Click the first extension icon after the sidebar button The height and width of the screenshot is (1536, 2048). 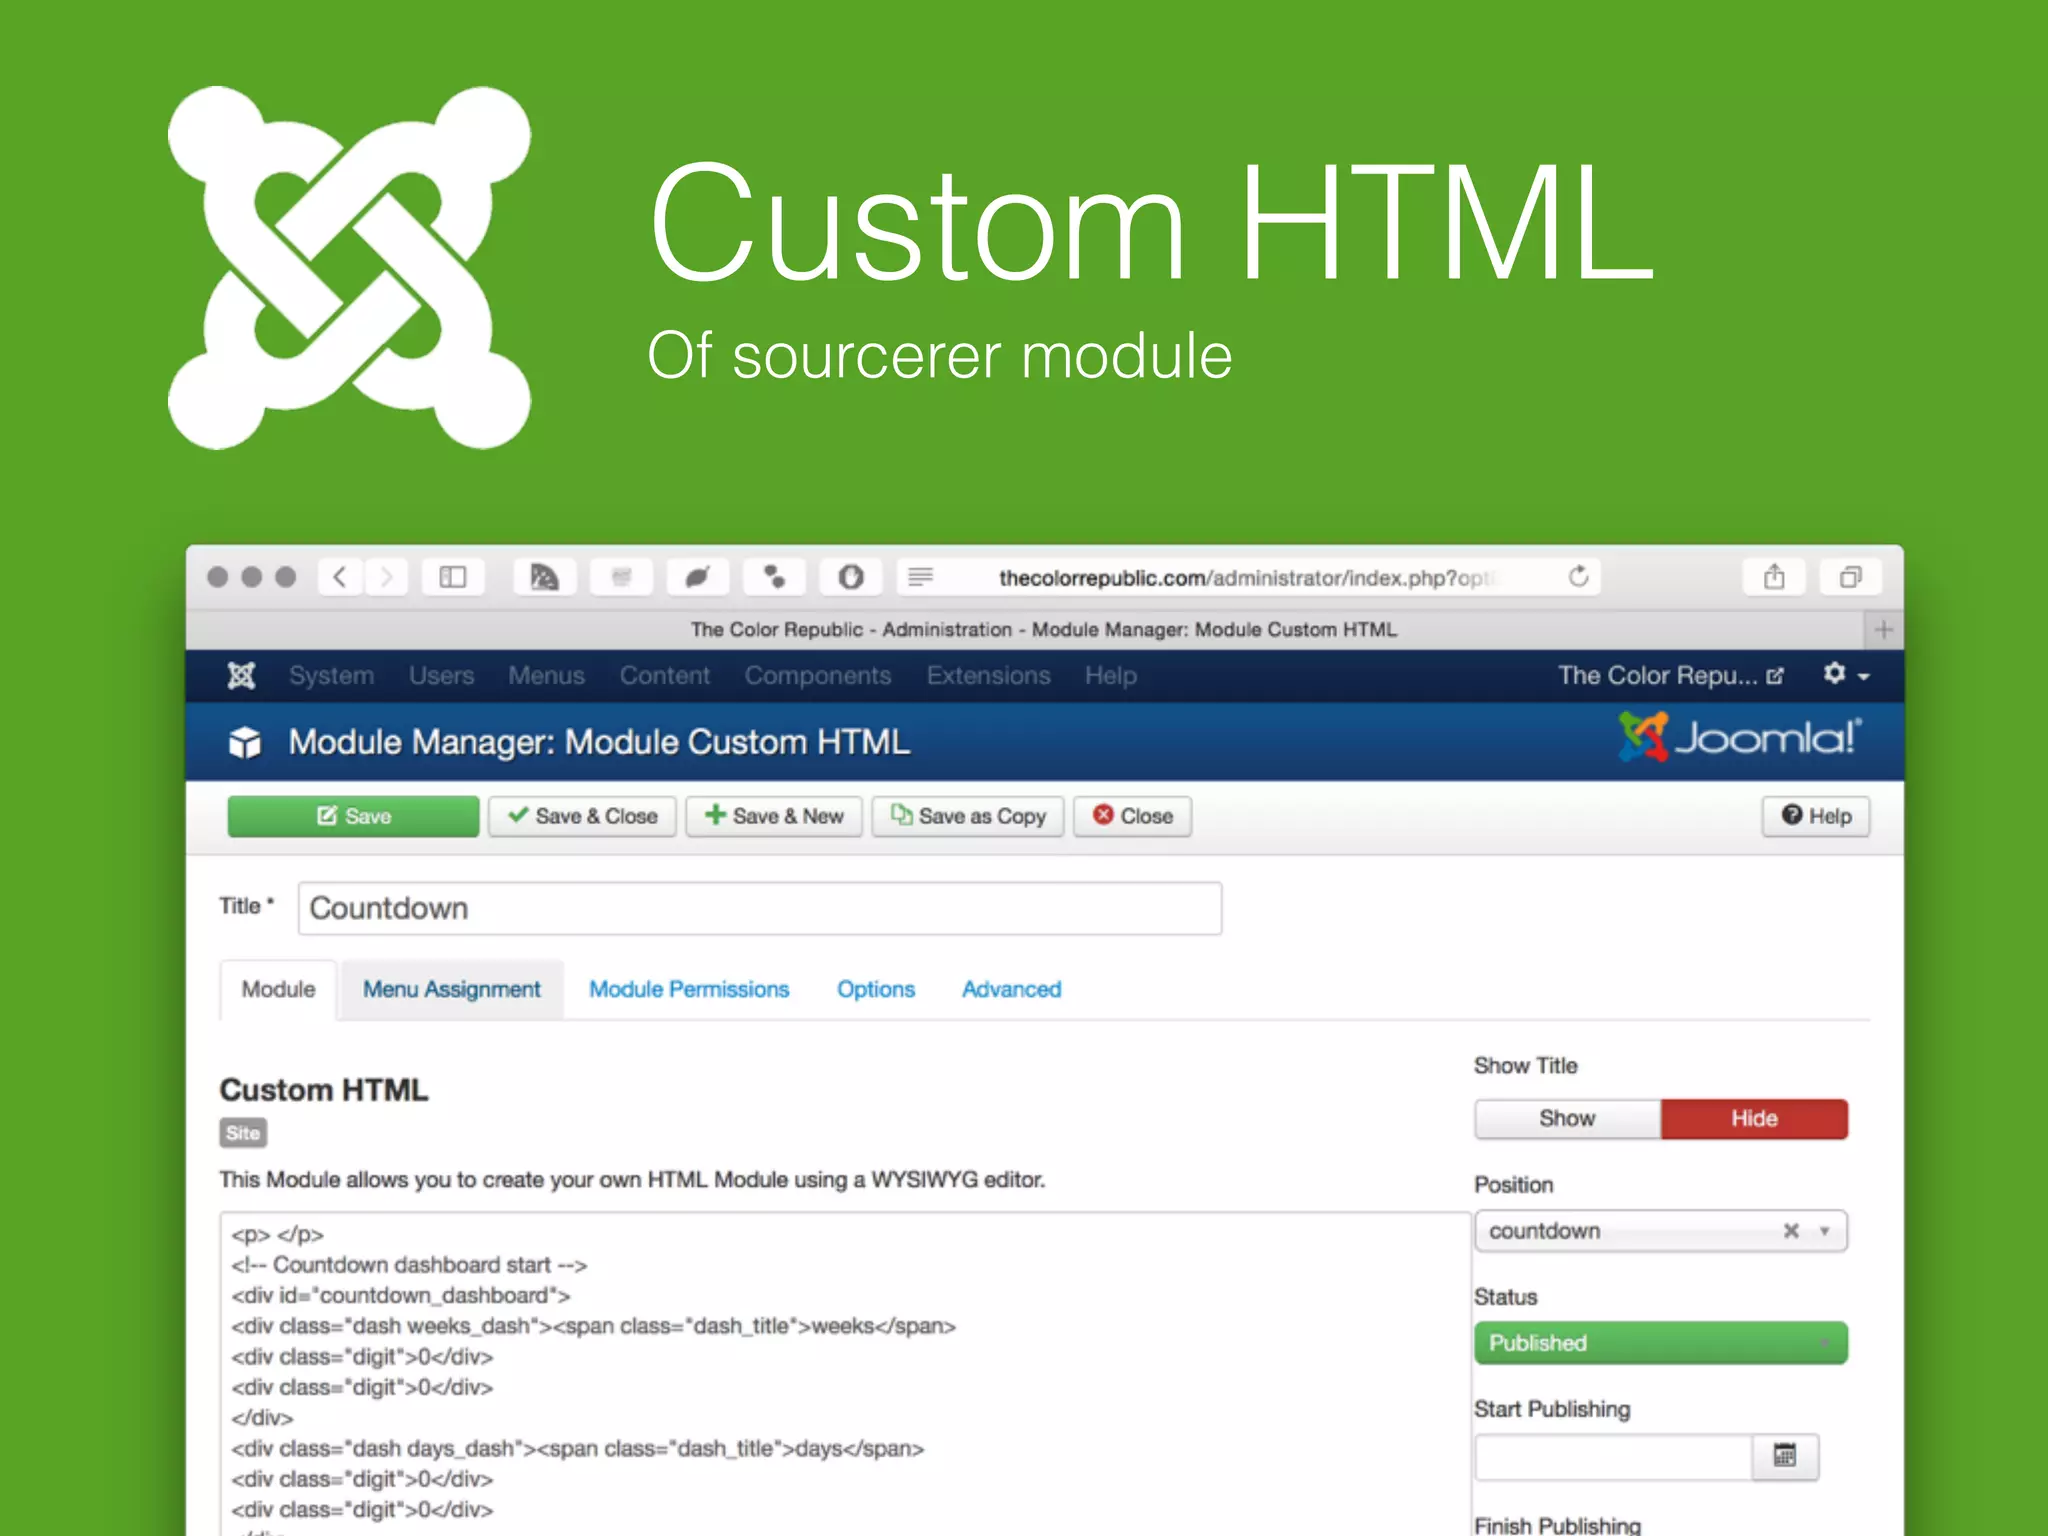tap(544, 577)
